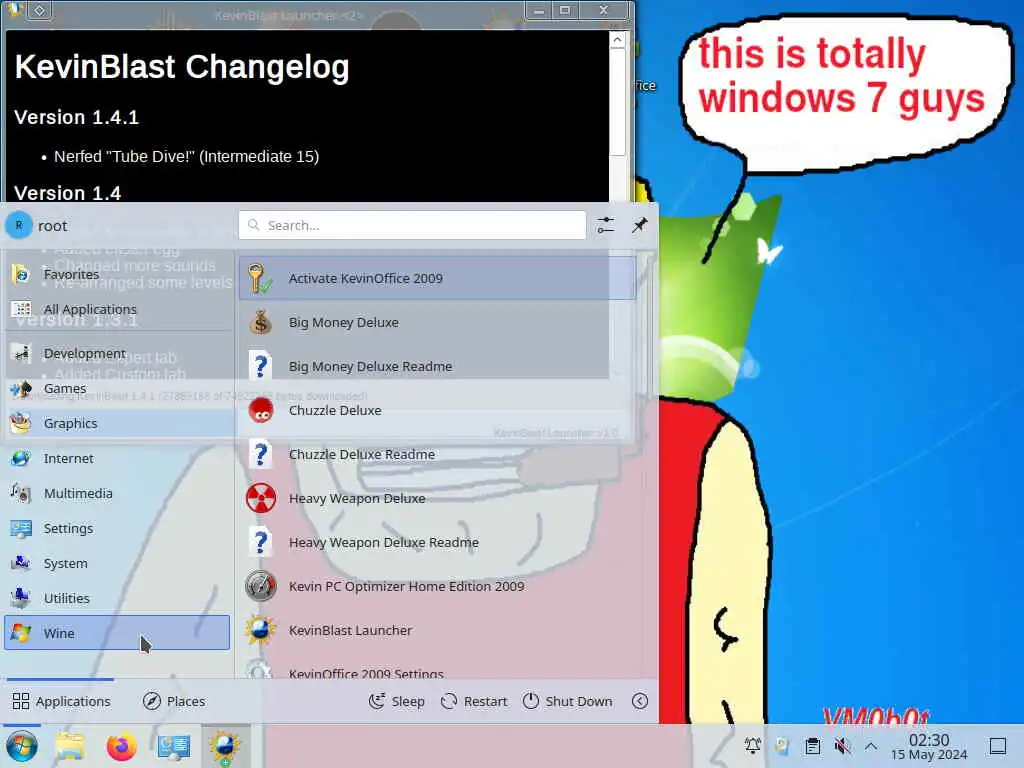Launch Big Money Deluxe money bag icon
Screen dimensions: 1024x768
click(x=261, y=322)
